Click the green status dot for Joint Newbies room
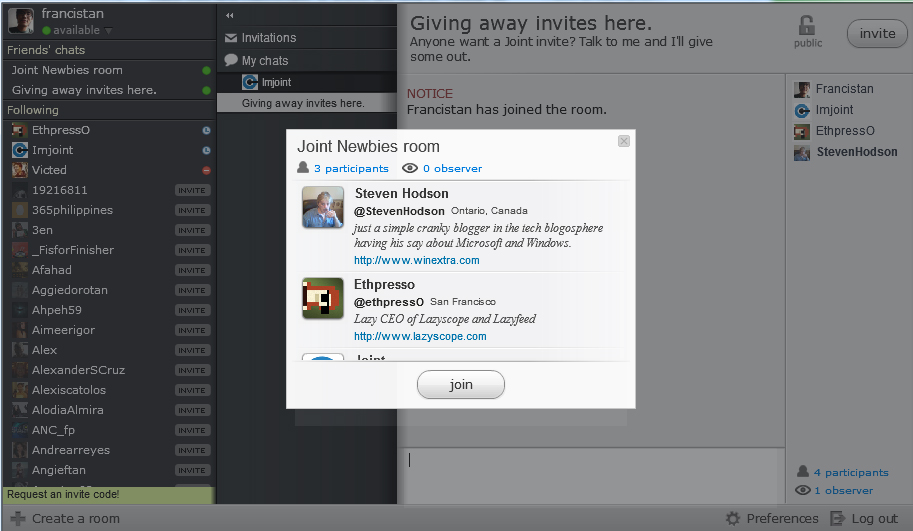913x531 pixels. pyautogui.click(x=206, y=70)
